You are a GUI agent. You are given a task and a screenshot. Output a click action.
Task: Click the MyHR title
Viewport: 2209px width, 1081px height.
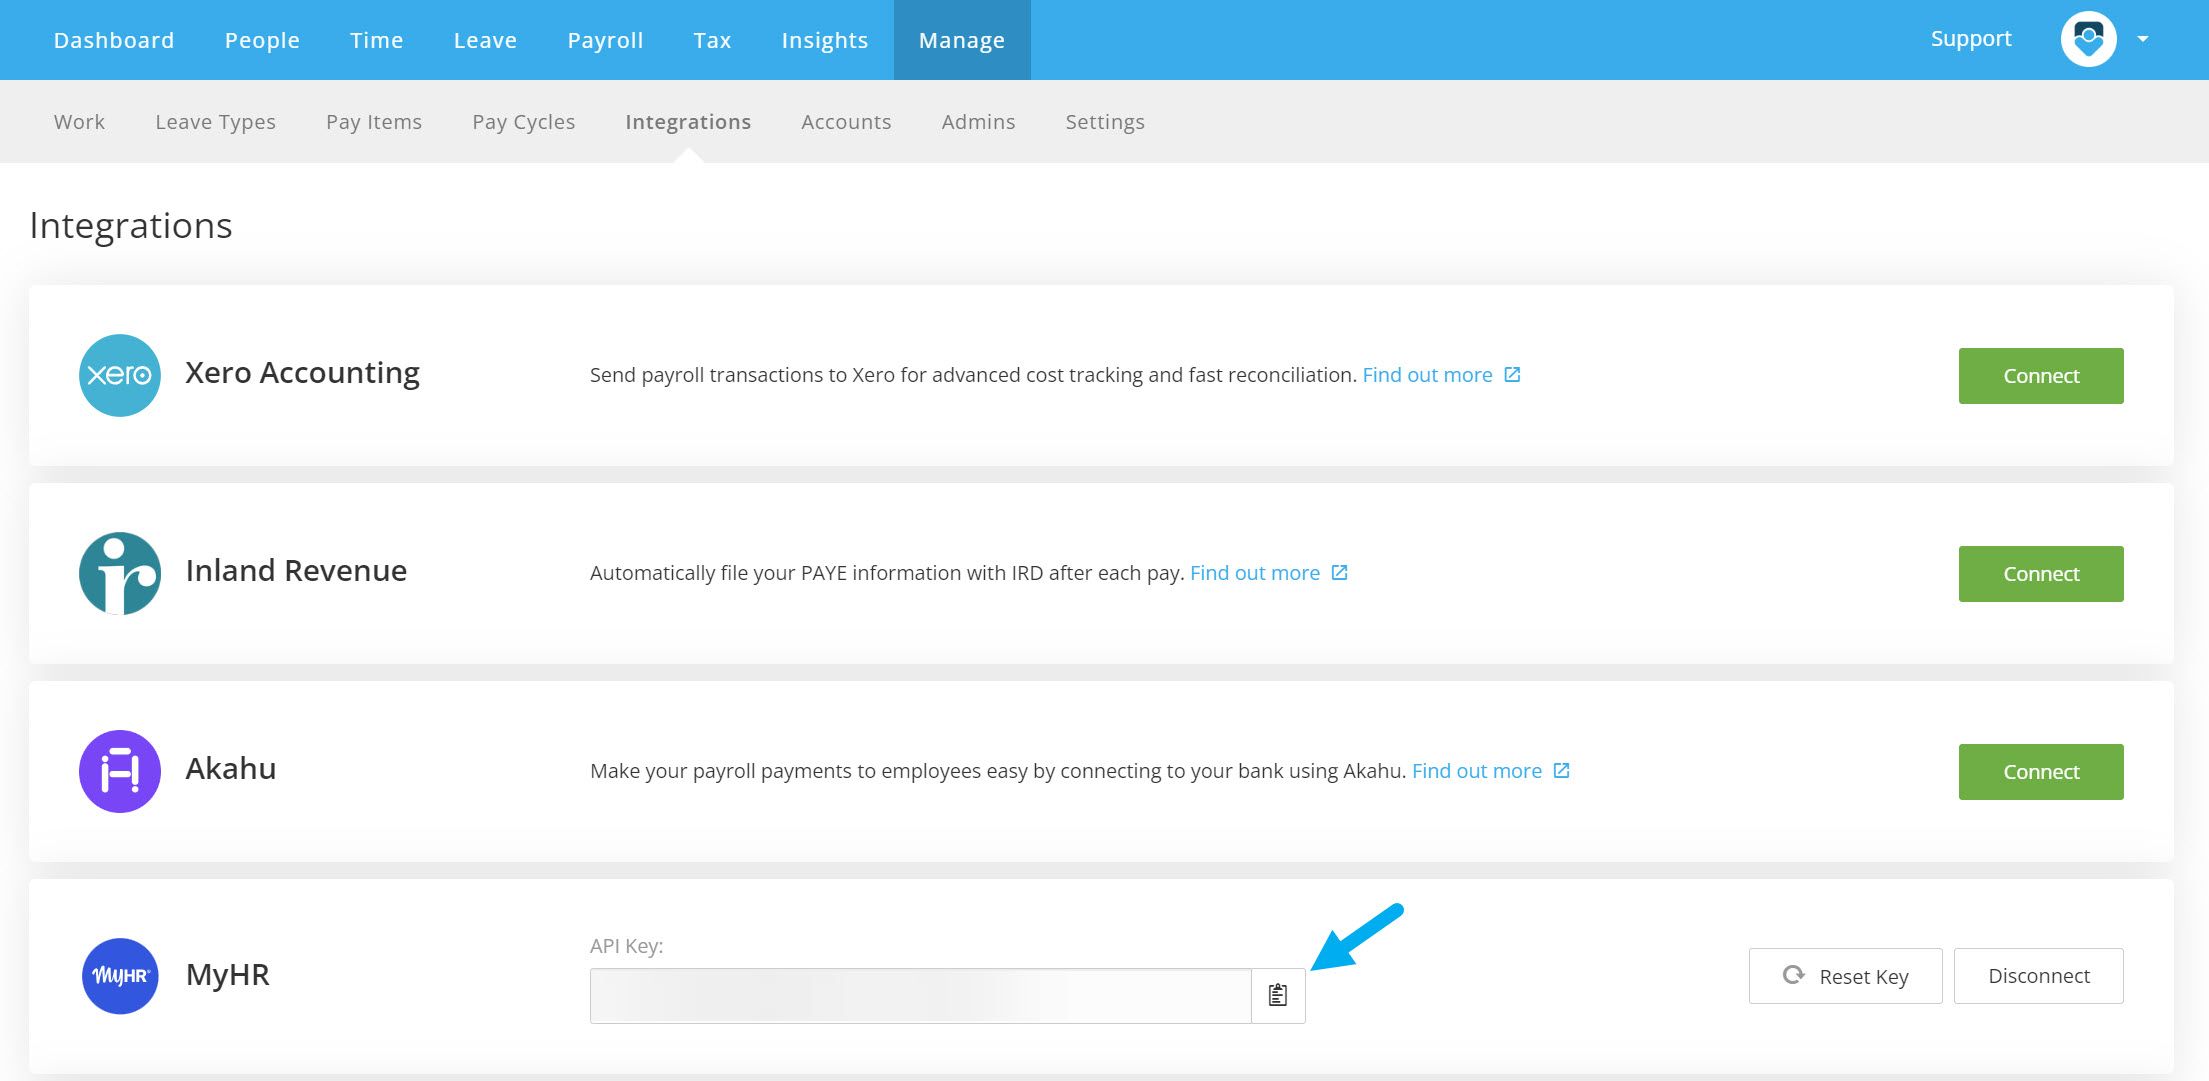pyautogui.click(x=228, y=975)
